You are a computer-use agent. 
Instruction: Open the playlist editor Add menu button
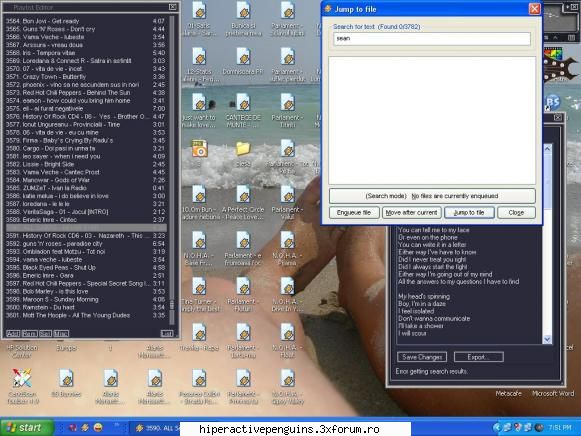point(13,334)
